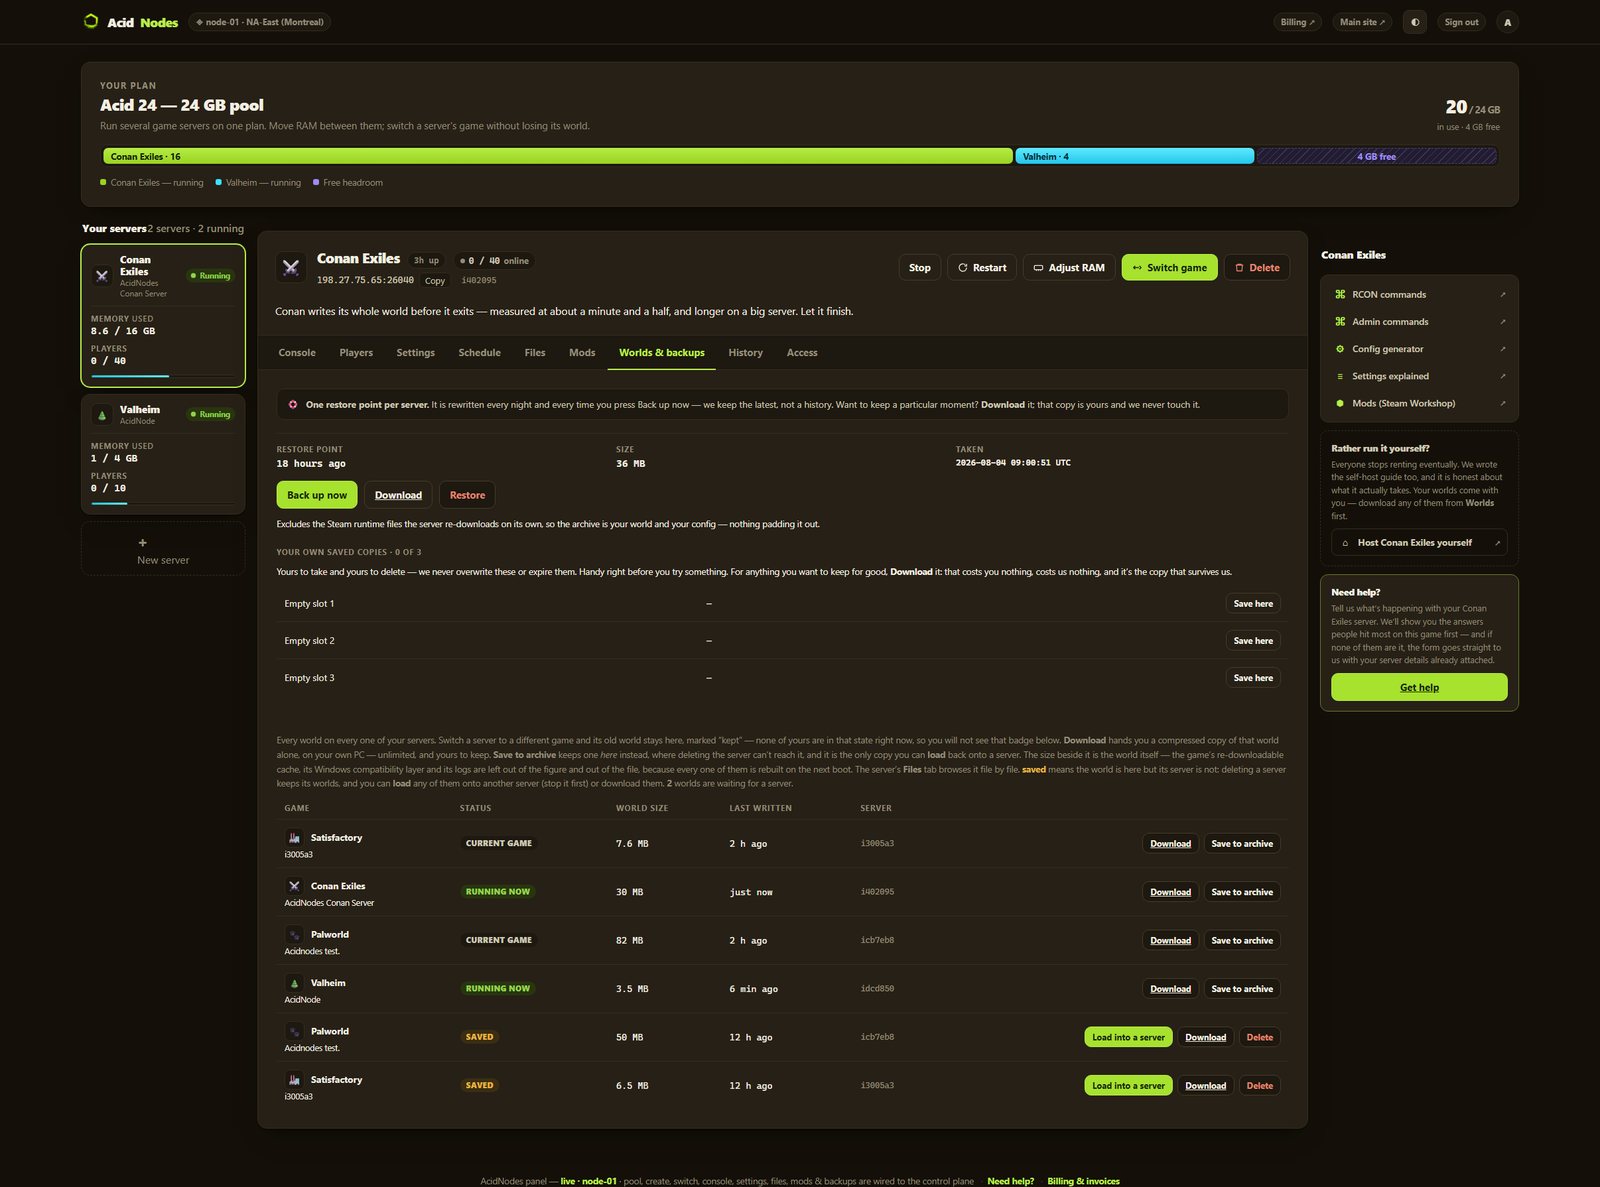Click the server address 198.27.75.65:26040
Viewport: 1600px width, 1187px height.
coord(365,280)
